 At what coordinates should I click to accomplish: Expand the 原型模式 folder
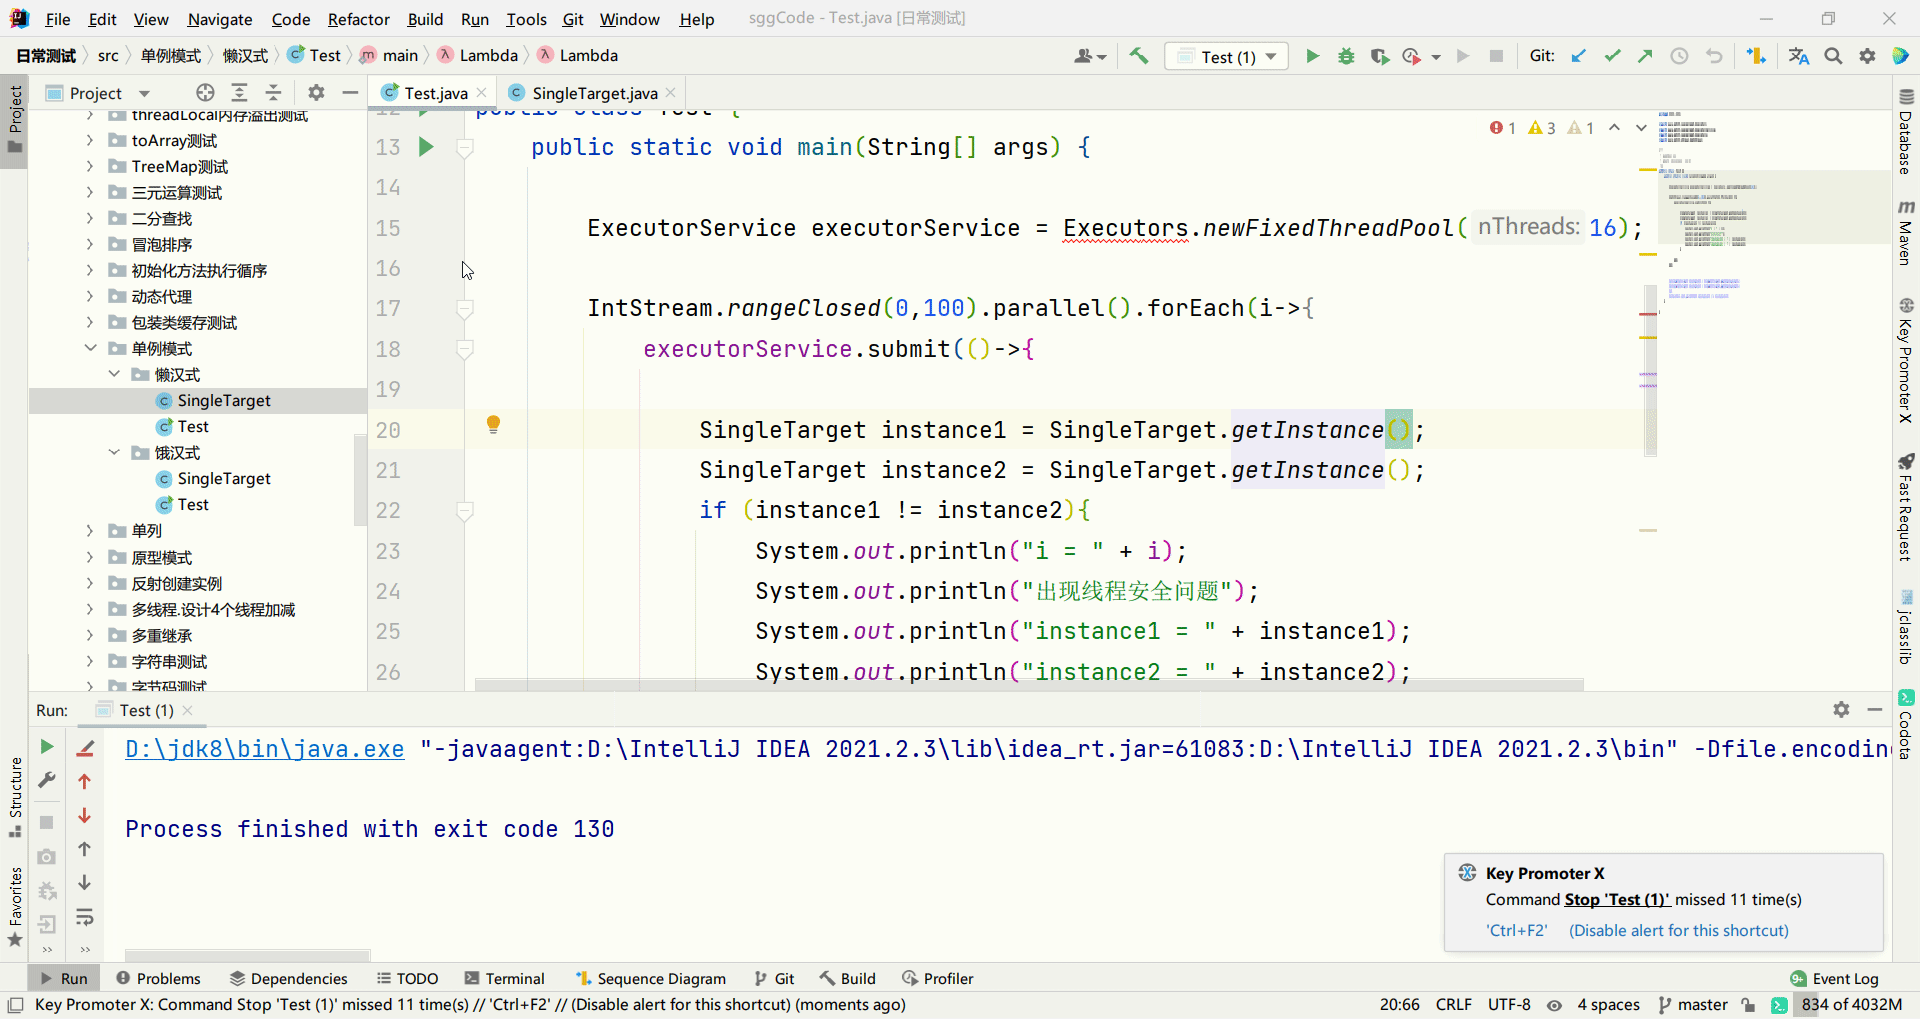[x=90, y=557]
